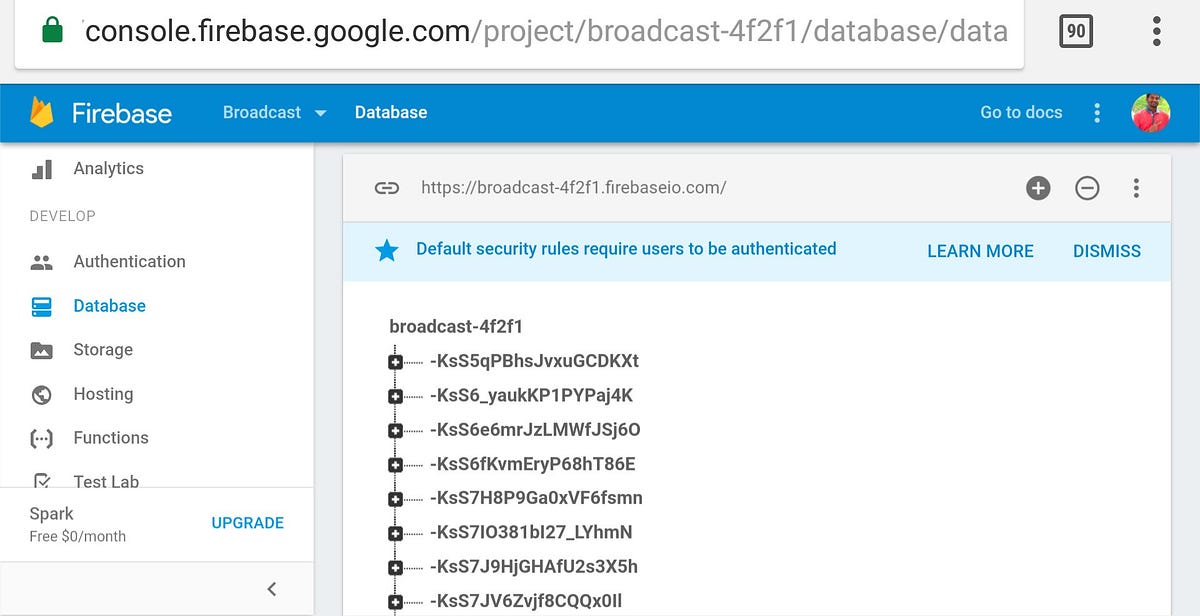The image size is (1200, 616).
Task: Click the Firebase logo icon
Action: pyautogui.click(x=42, y=112)
